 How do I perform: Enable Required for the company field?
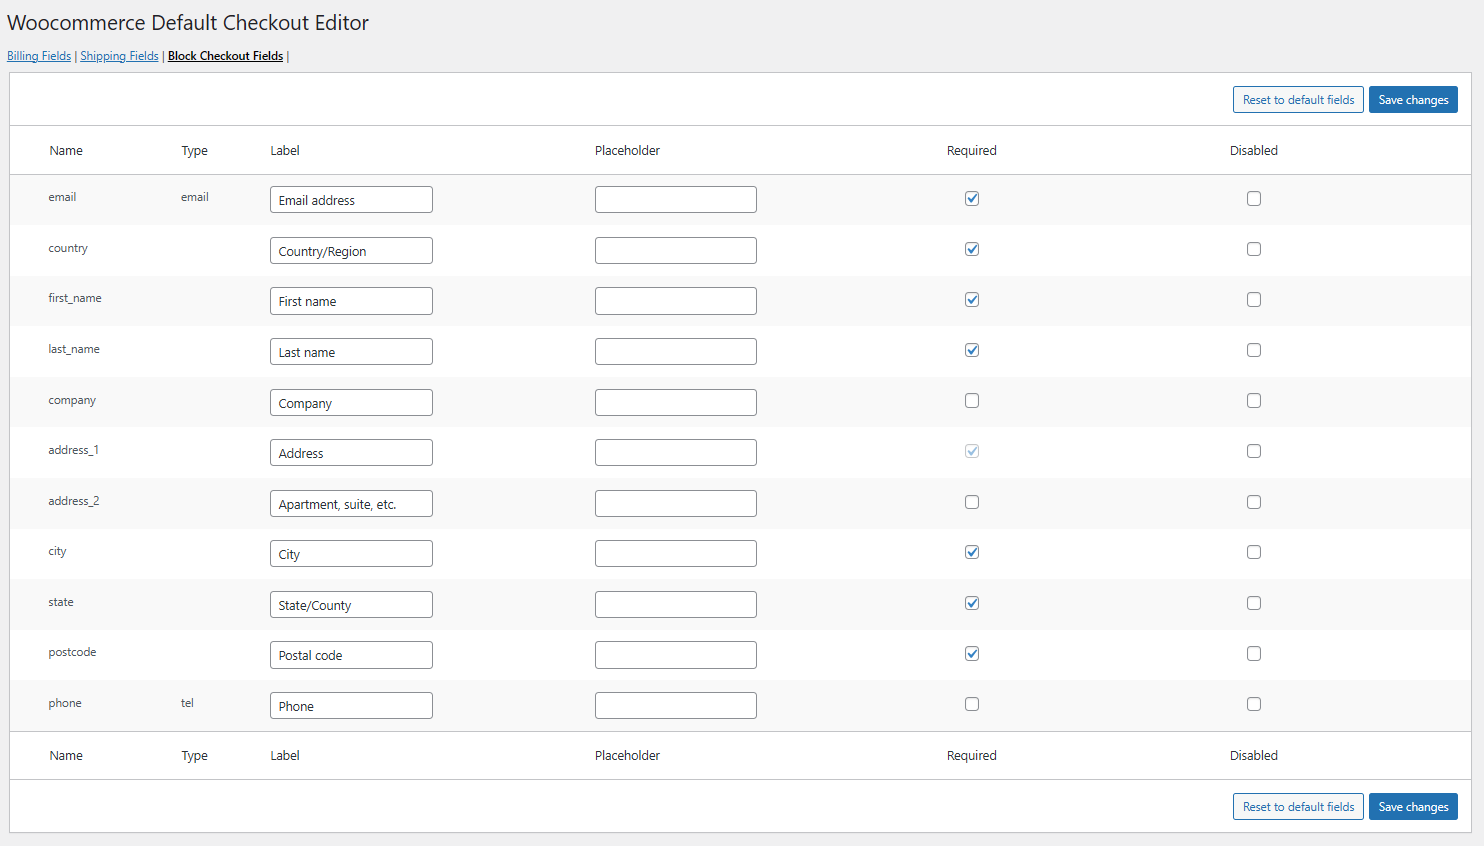point(971,401)
